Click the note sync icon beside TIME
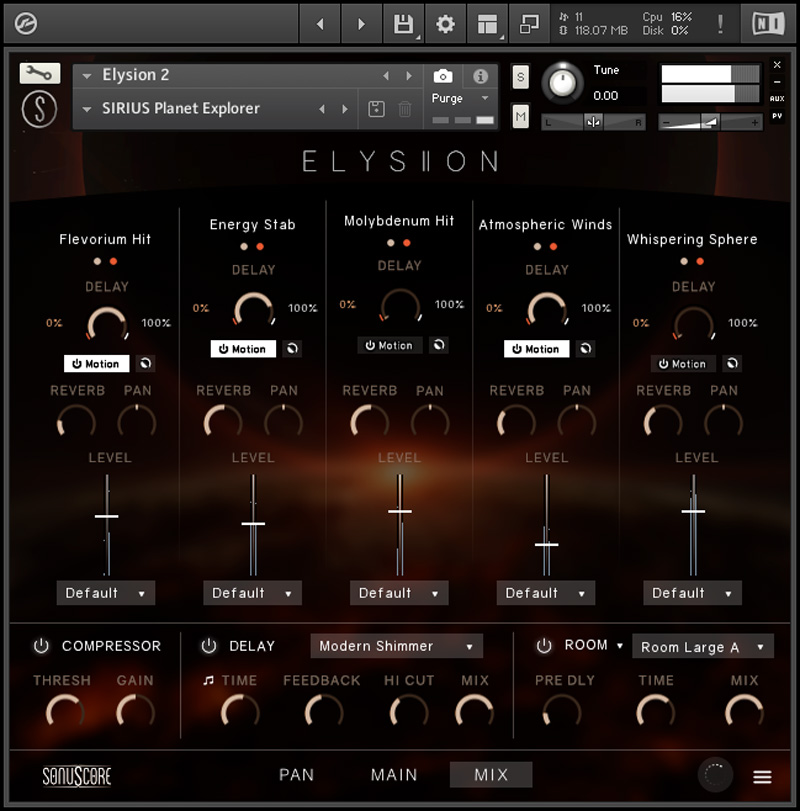800x811 pixels. 208,680
